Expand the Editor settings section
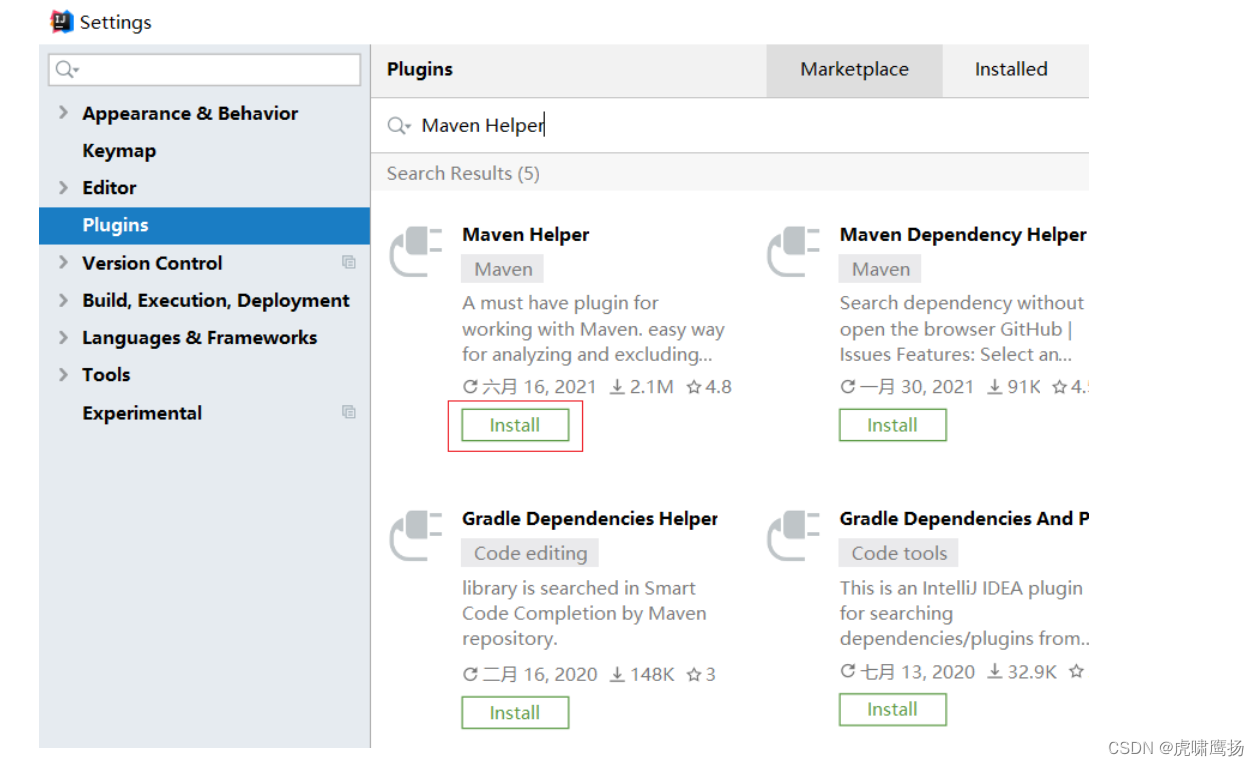 click(x=63, y=187)
